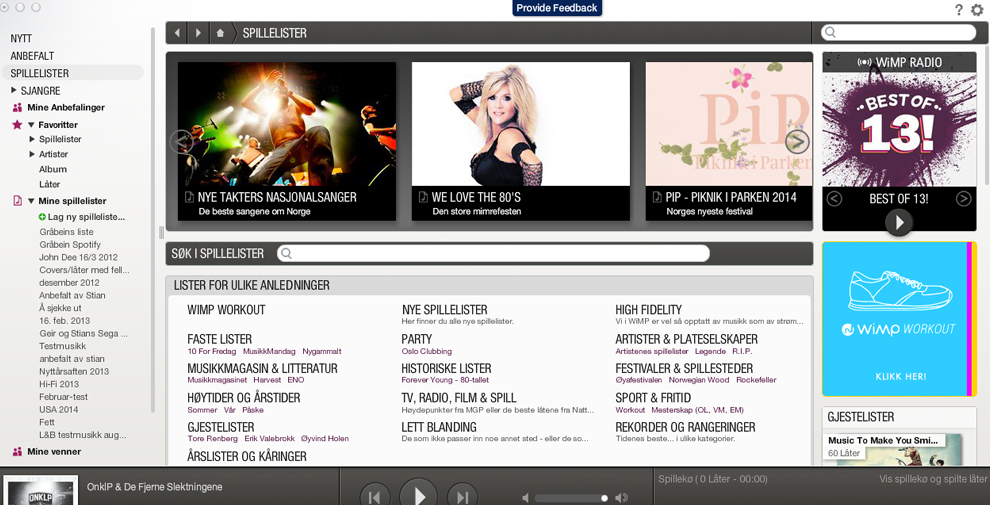
Task: Open ÅRSLISTER OG KÅRINGER category
Action: point(247,456)
